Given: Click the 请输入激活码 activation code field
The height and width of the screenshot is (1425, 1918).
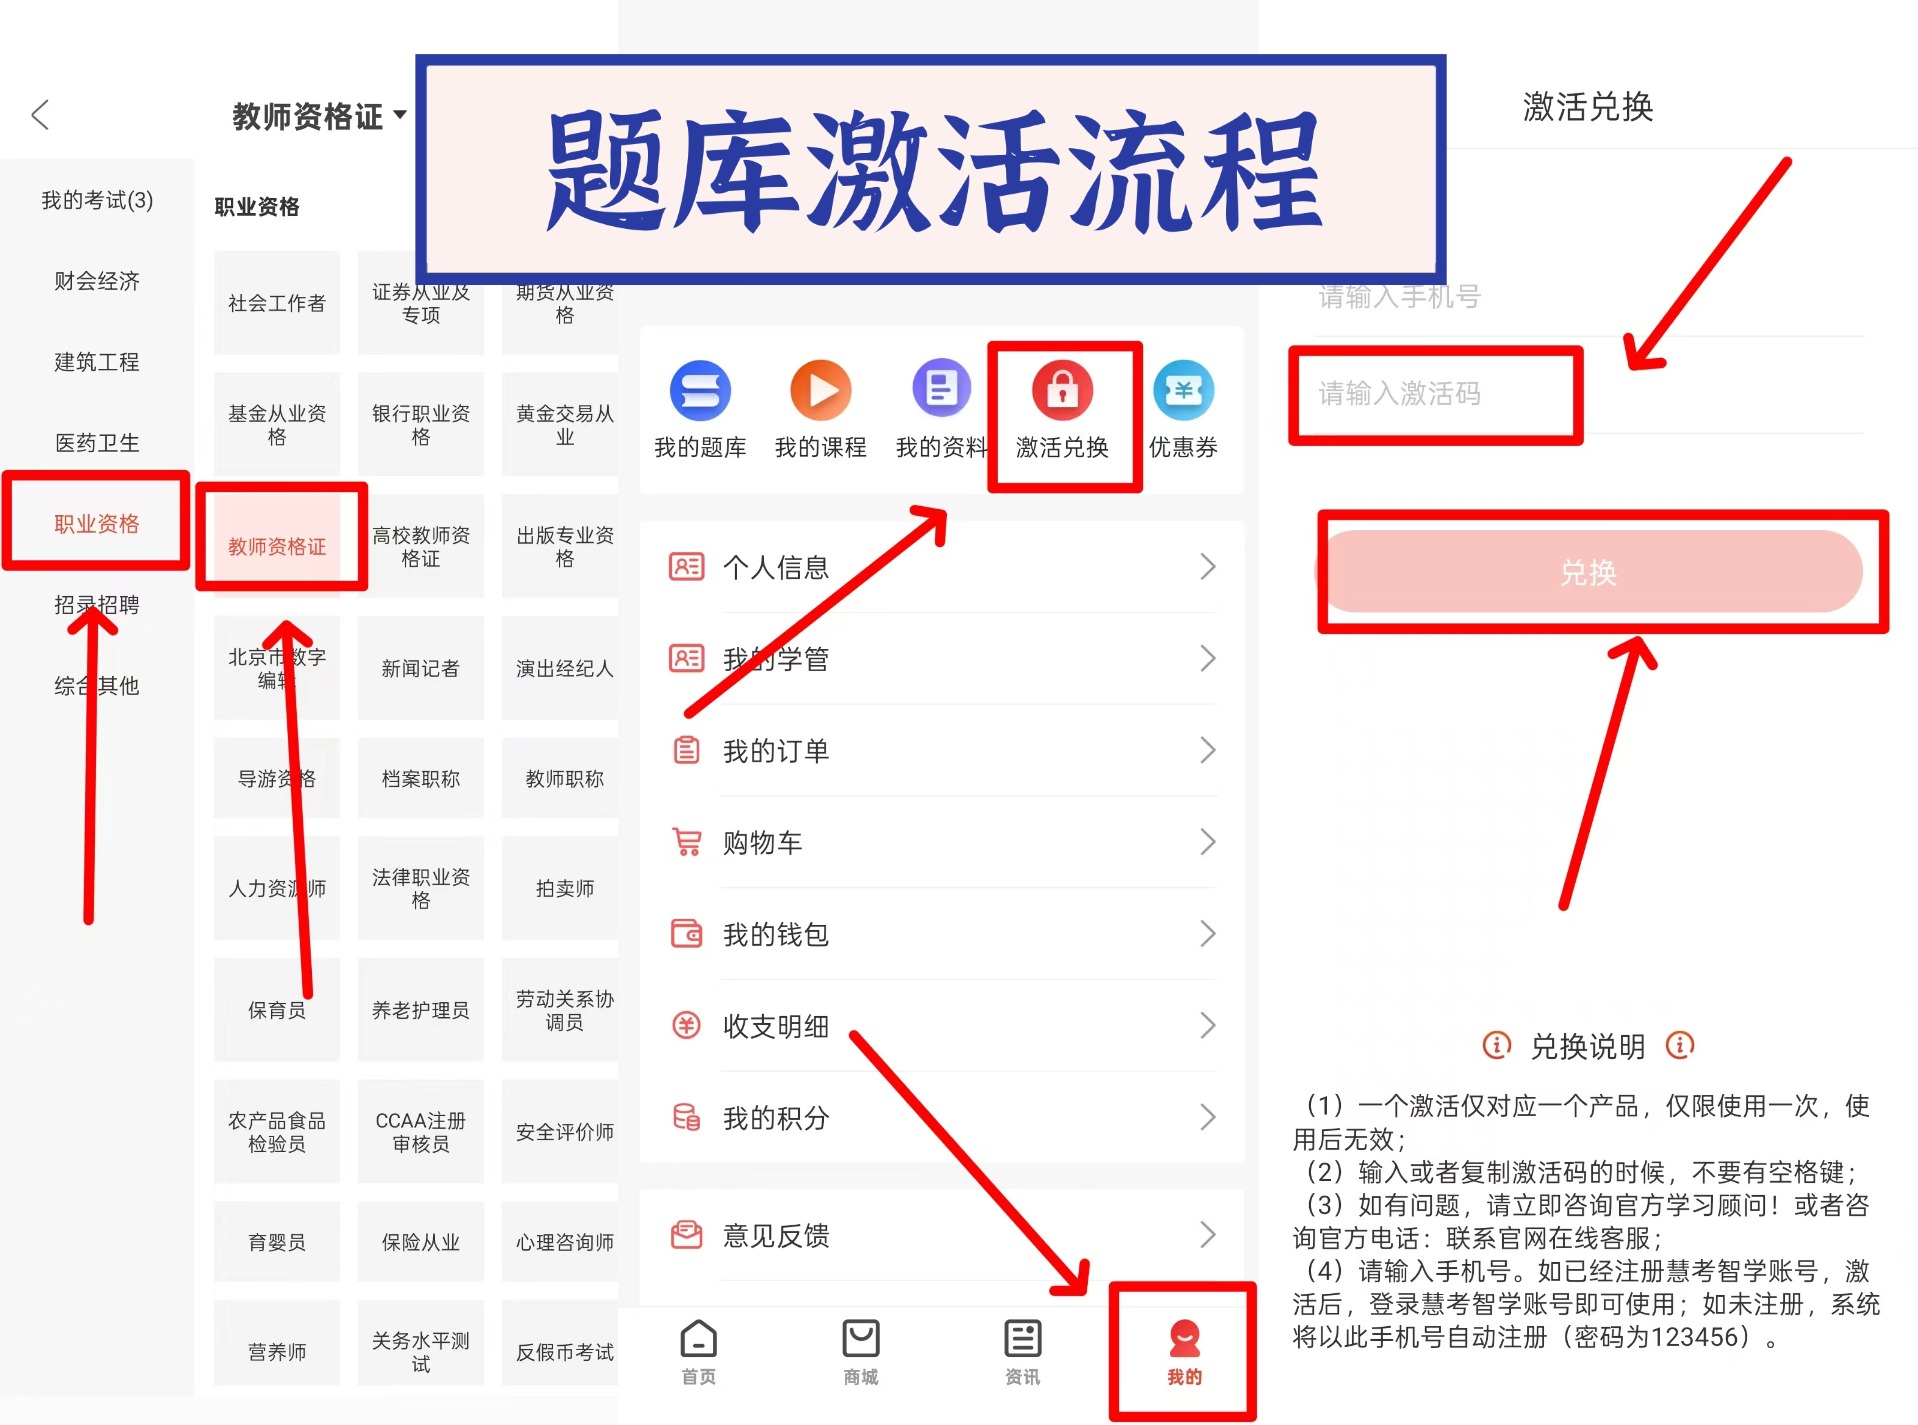Looking at the screenshot, I should click(1437, 394).
